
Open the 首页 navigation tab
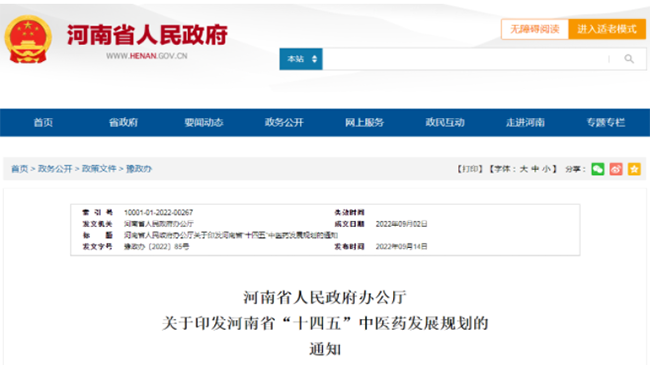43,122
